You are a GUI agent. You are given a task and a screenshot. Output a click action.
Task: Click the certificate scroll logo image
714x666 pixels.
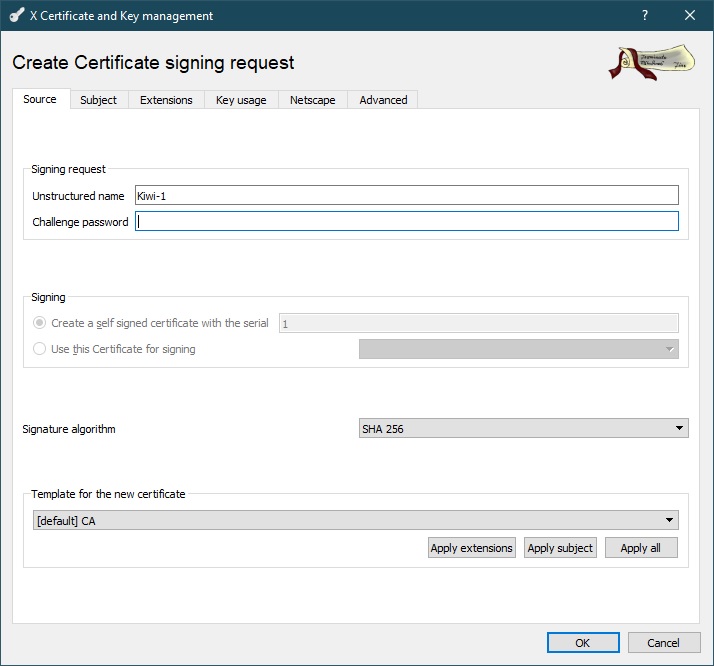tap(651, 62)
